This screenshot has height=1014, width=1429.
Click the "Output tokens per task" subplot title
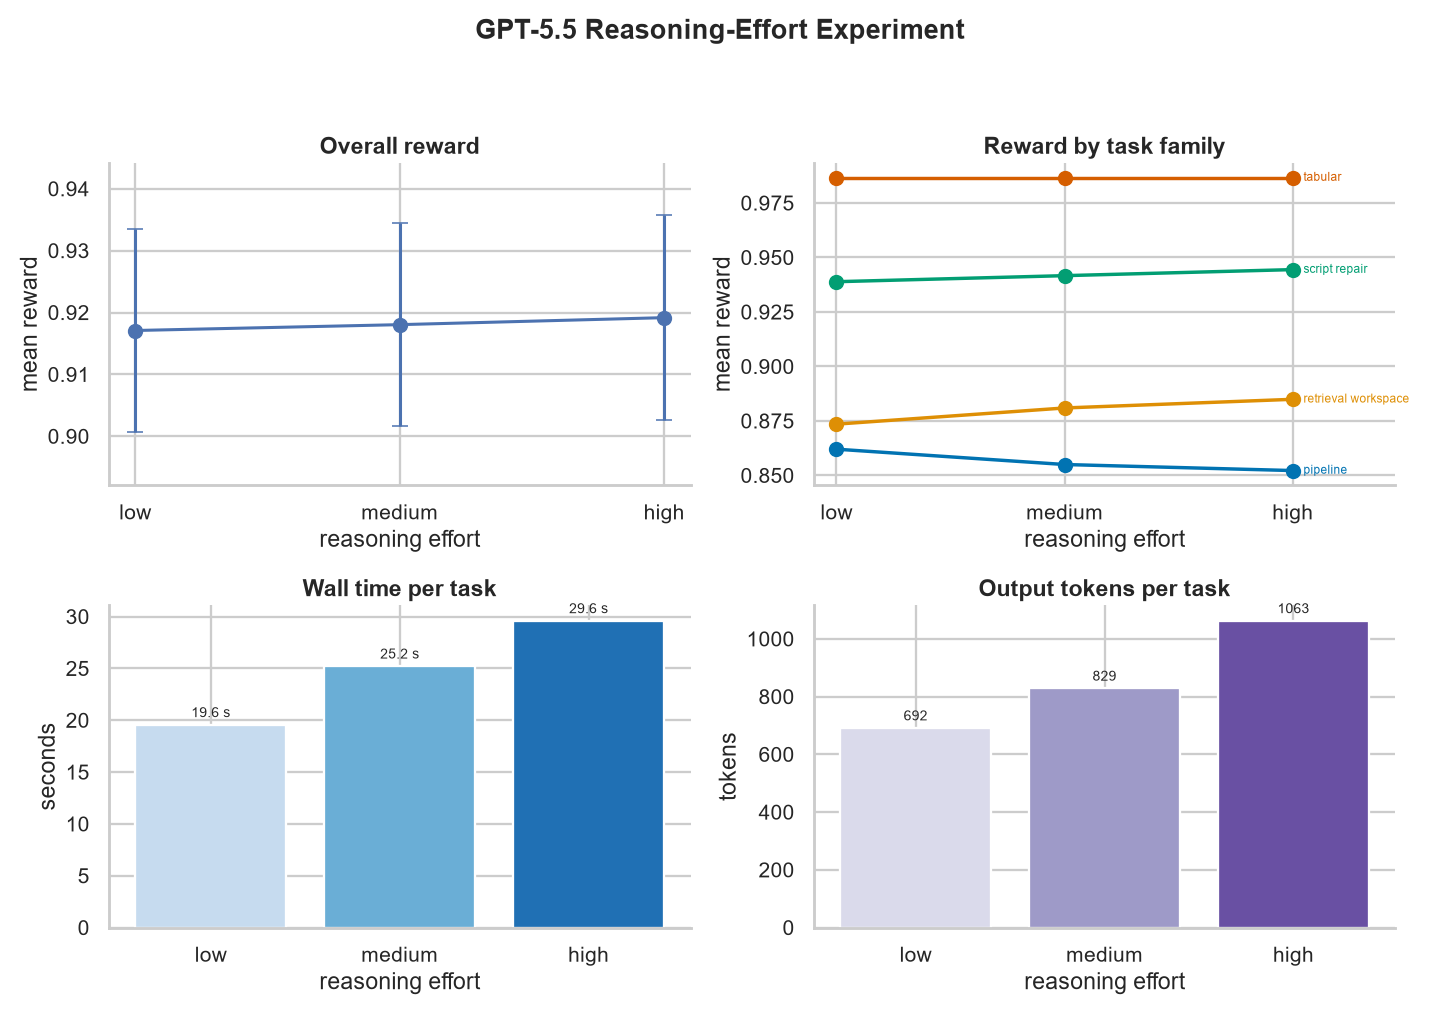(1104, 588)
